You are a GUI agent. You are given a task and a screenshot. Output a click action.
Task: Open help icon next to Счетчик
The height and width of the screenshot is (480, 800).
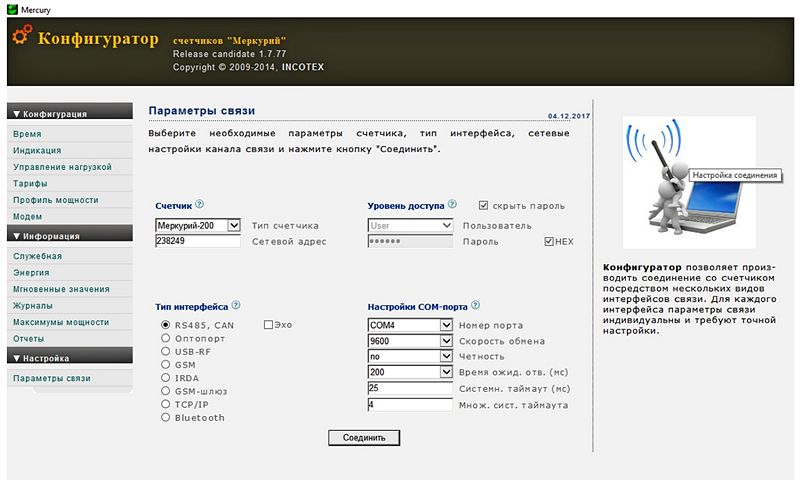click(199, 204)
